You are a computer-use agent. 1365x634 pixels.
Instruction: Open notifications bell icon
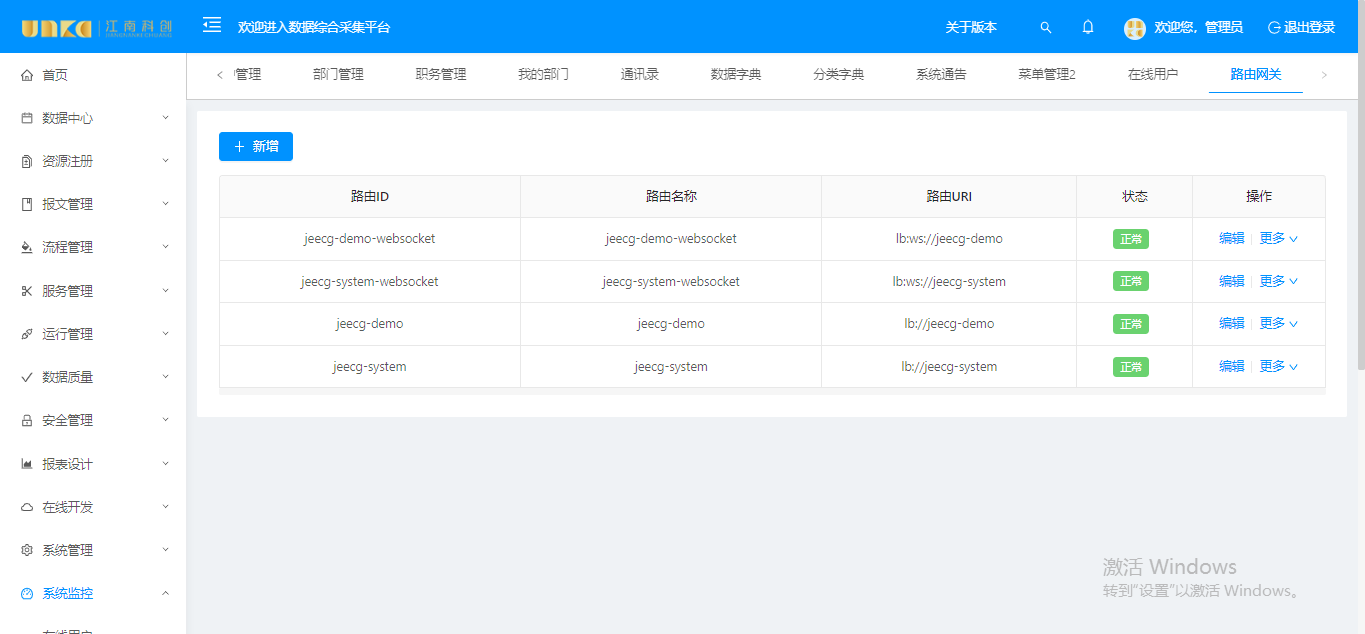(x=1088, y=27)
